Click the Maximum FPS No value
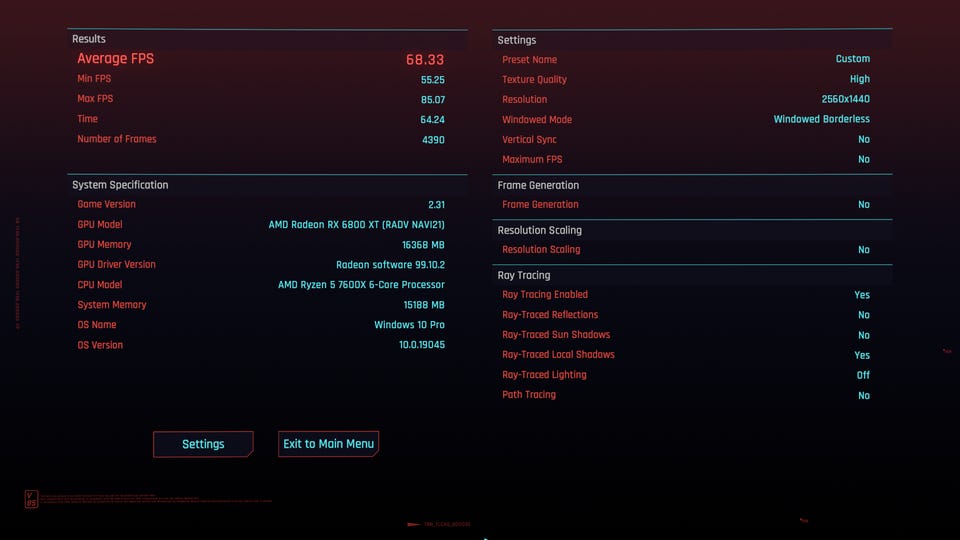Screen dimensions: 960x540 click(x=863, y=159)
